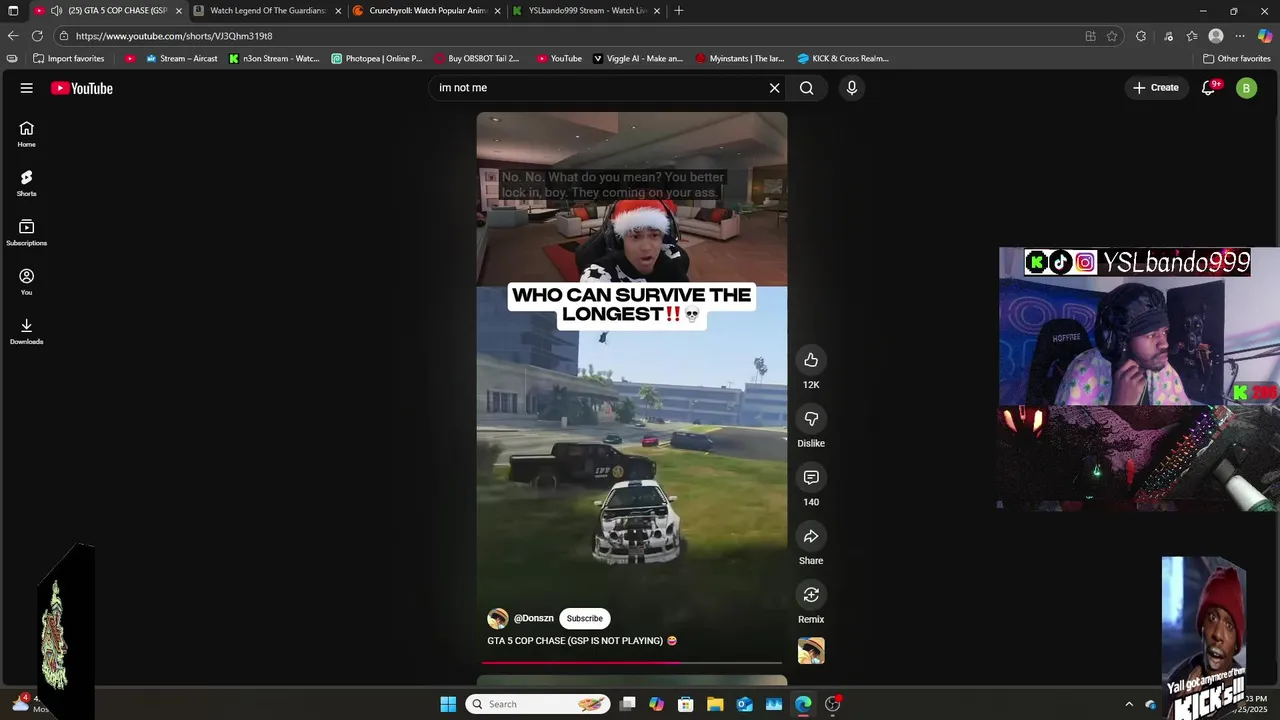Screen dimensions: 1280x720
Task: Click the browser address bar URL
Action: [x=174, y=36]
